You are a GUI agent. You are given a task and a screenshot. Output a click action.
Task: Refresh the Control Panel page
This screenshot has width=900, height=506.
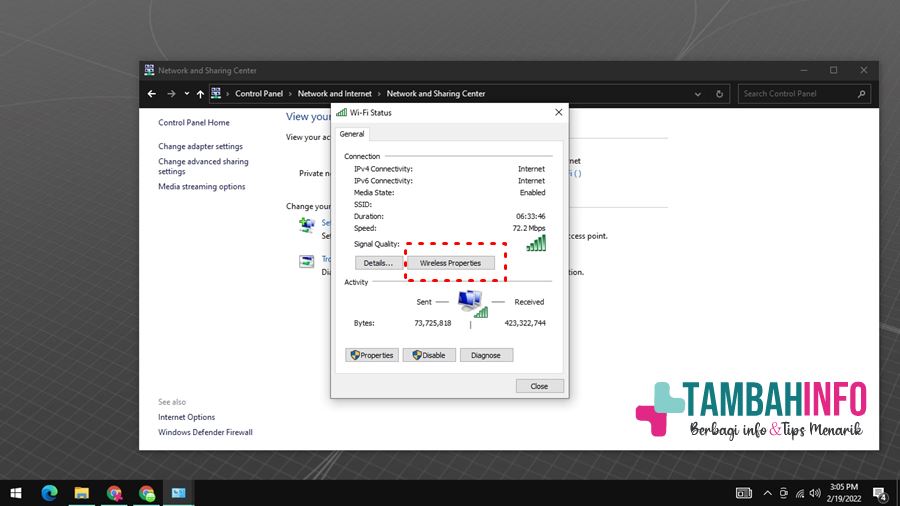(719, 94)
